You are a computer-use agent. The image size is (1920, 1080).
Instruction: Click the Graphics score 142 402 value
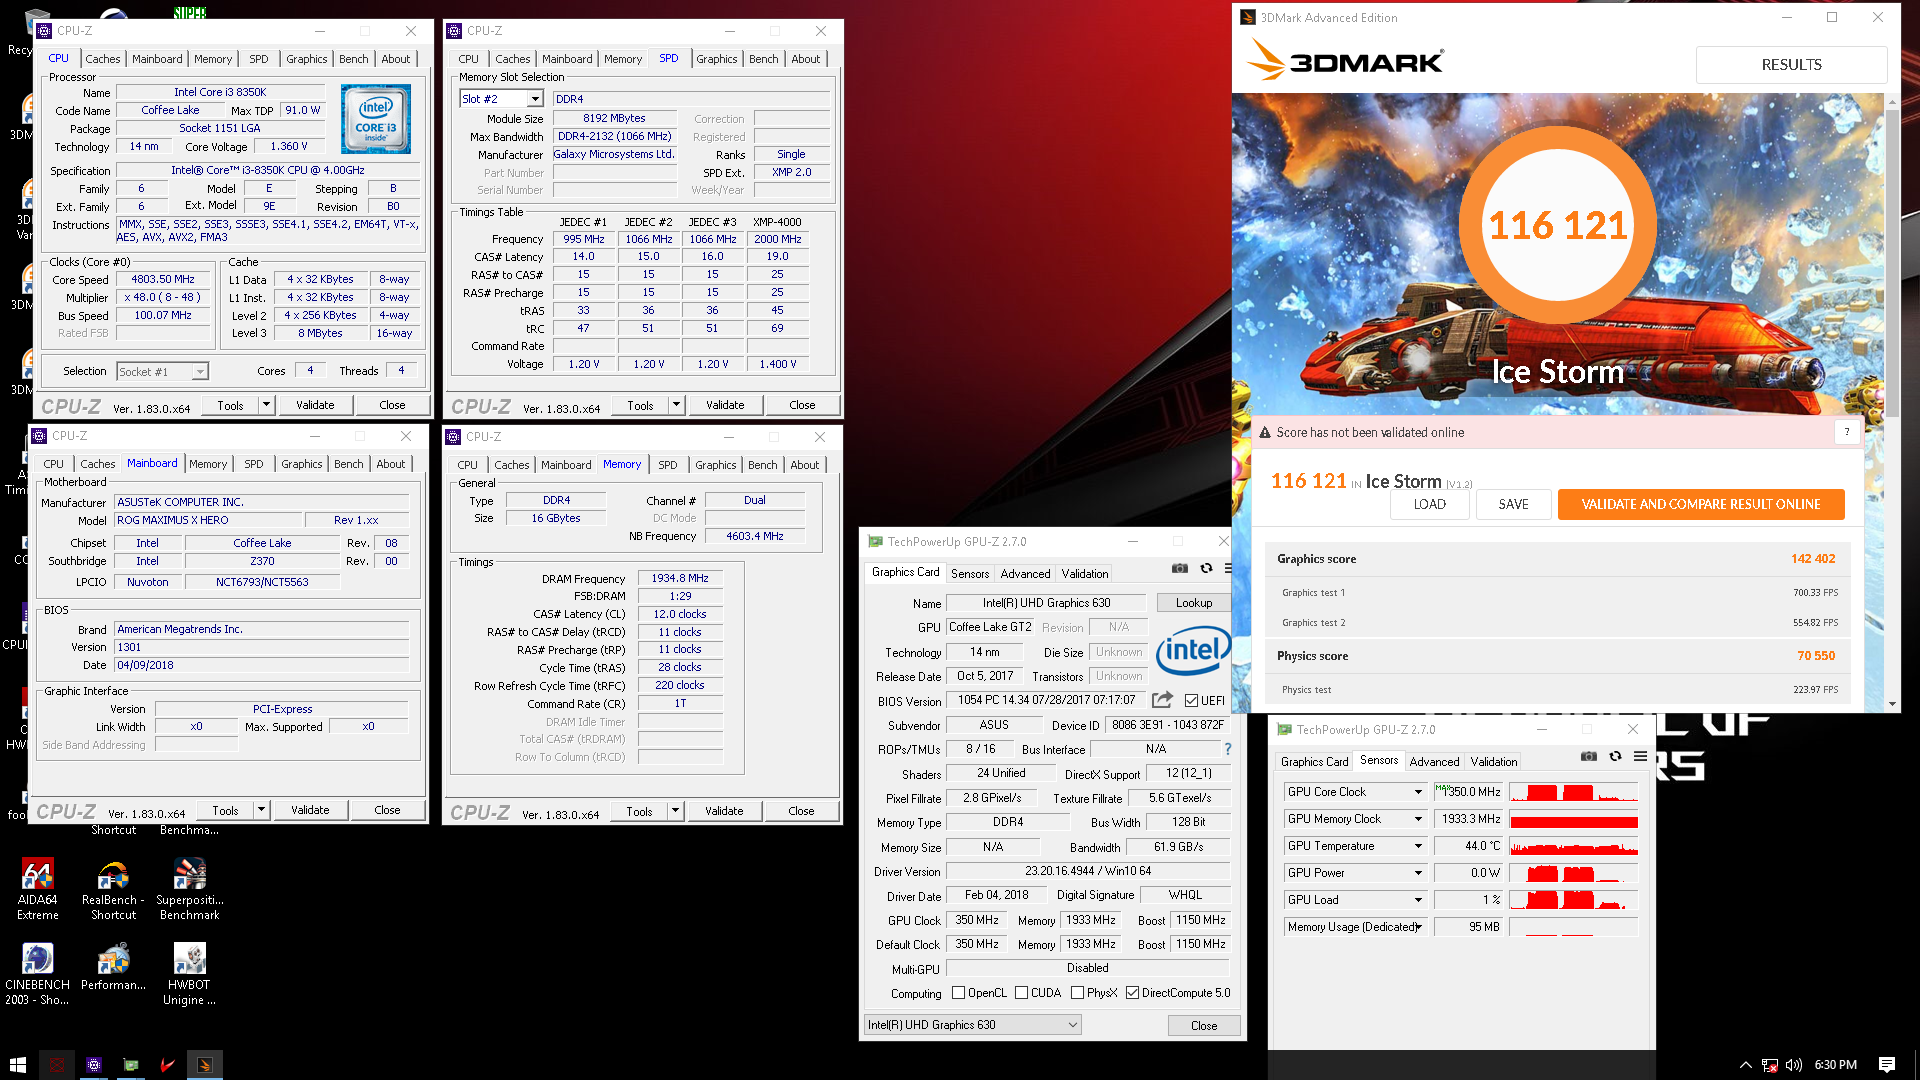[1813, 559]
